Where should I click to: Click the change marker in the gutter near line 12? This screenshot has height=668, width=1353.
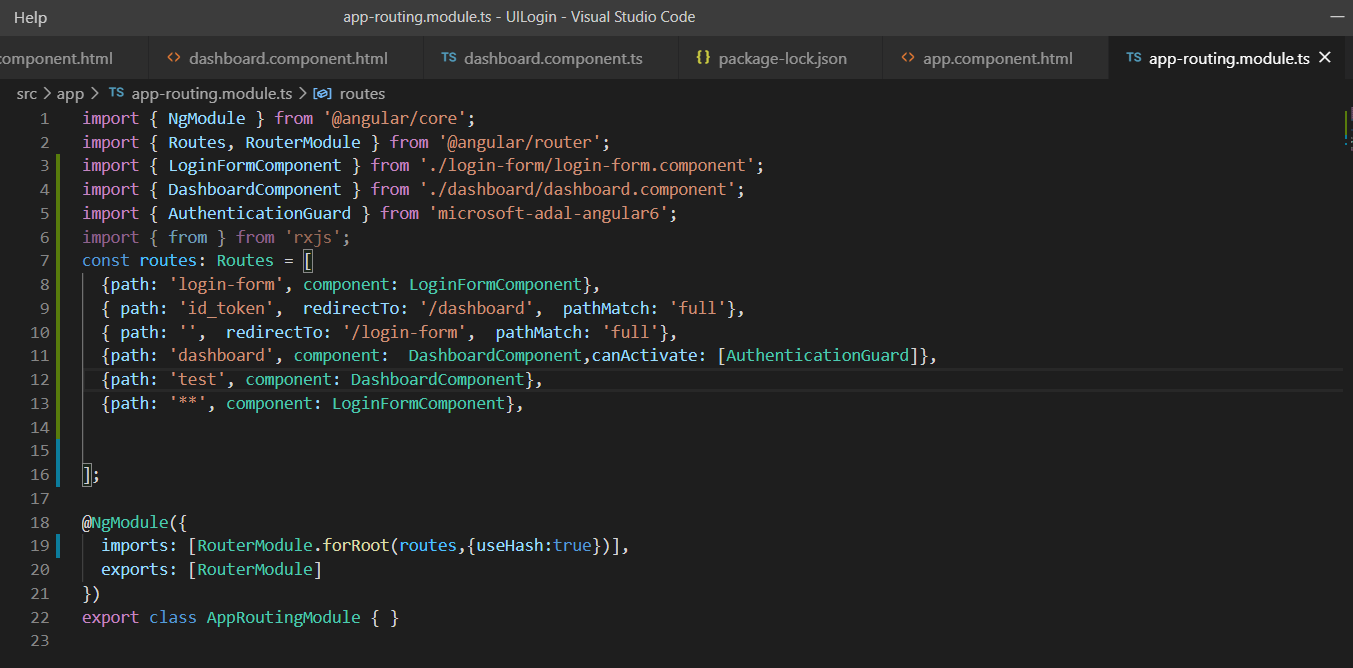(x=57, y=379)
